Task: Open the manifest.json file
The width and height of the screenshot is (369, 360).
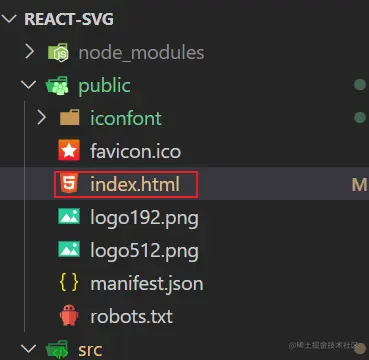Action: [x=147, y=284]
